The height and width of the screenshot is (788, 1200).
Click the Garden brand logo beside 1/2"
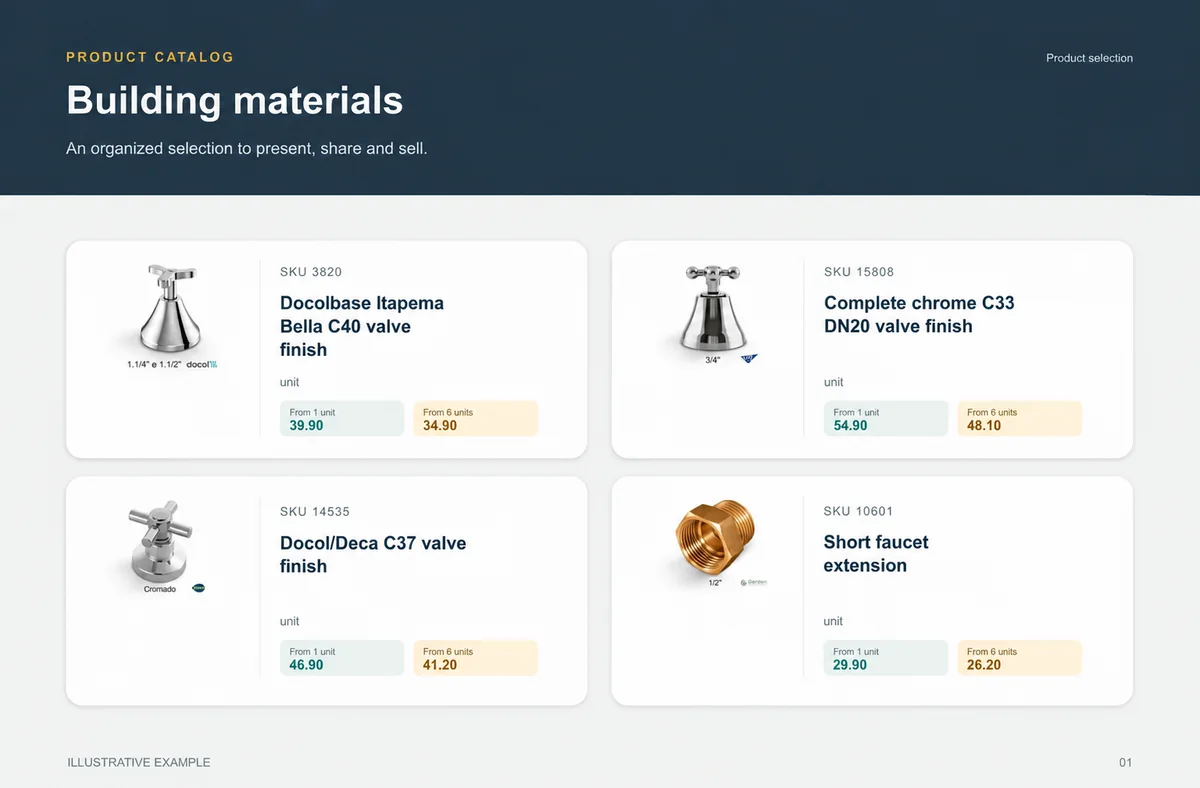pyautogui.click(x=753, y=582)
